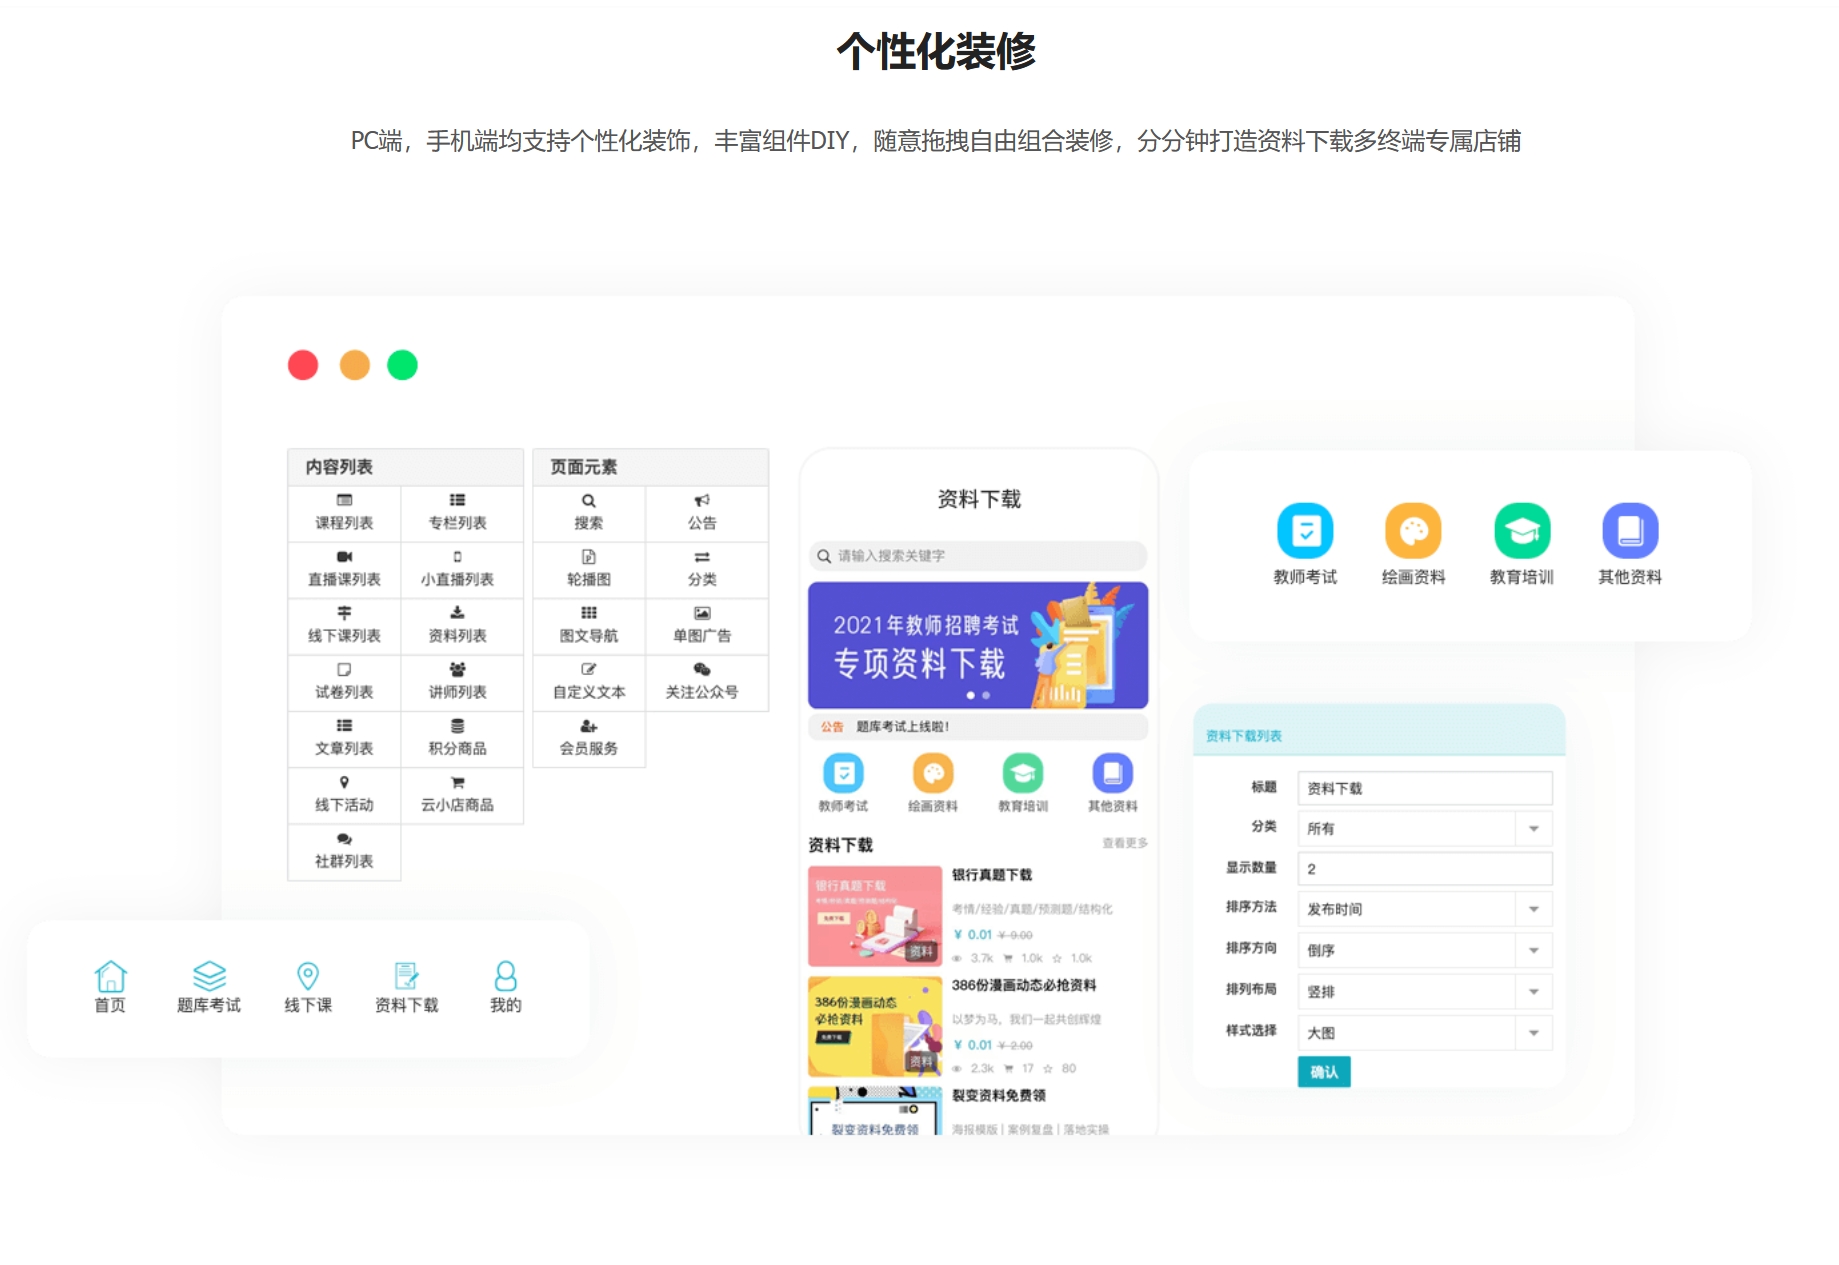Expand the 排列布局 dropdown showing 竖排

pos(1424,991)
